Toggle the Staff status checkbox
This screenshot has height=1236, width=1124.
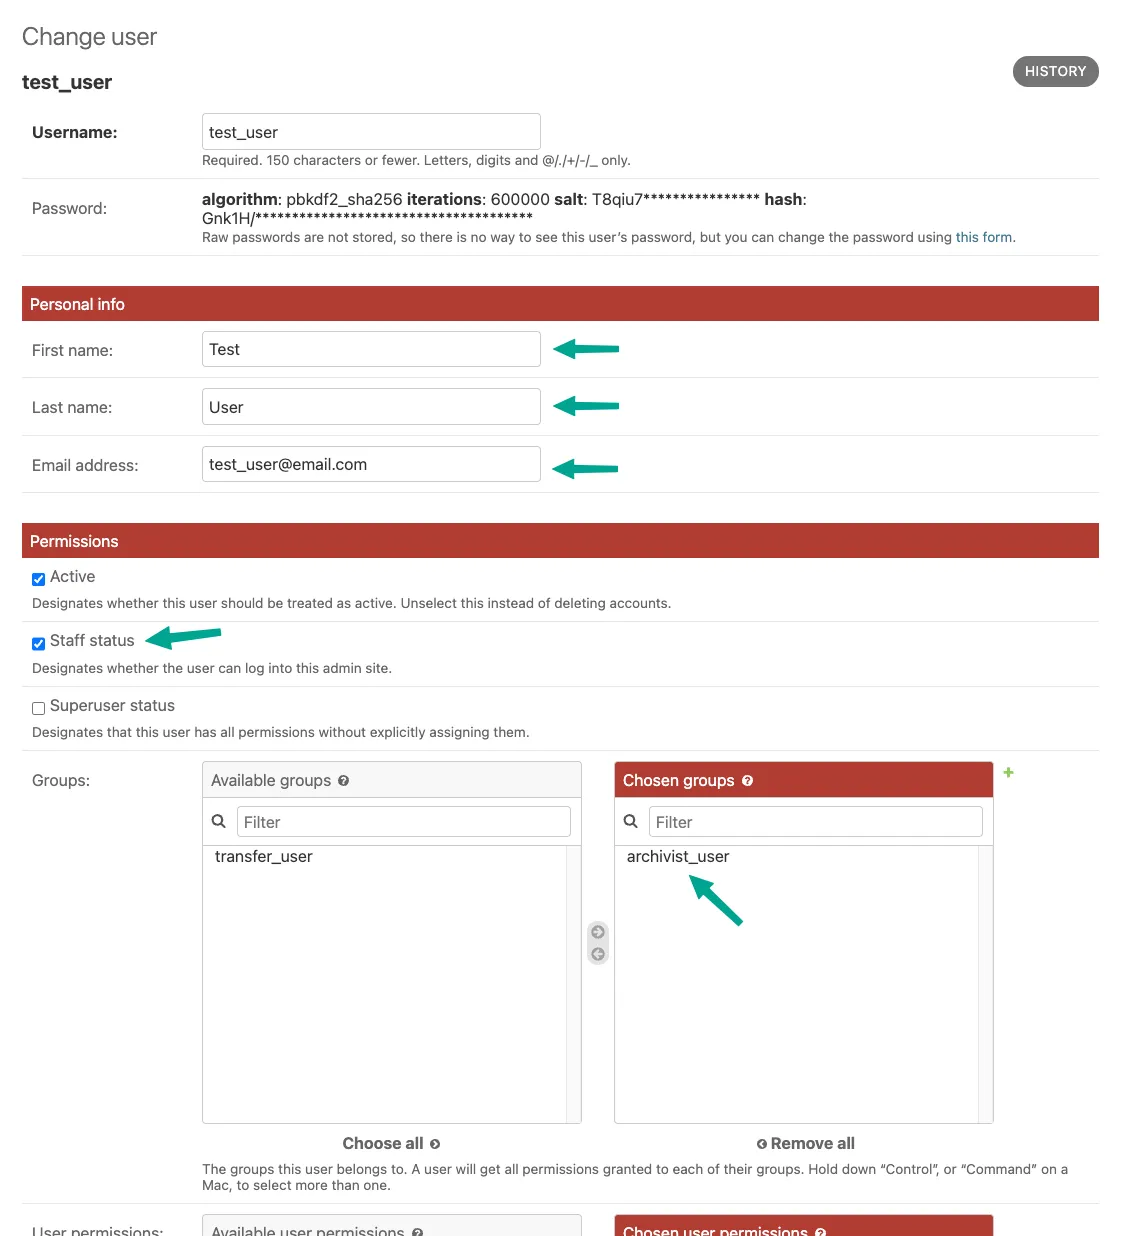(x=38, y=643)
